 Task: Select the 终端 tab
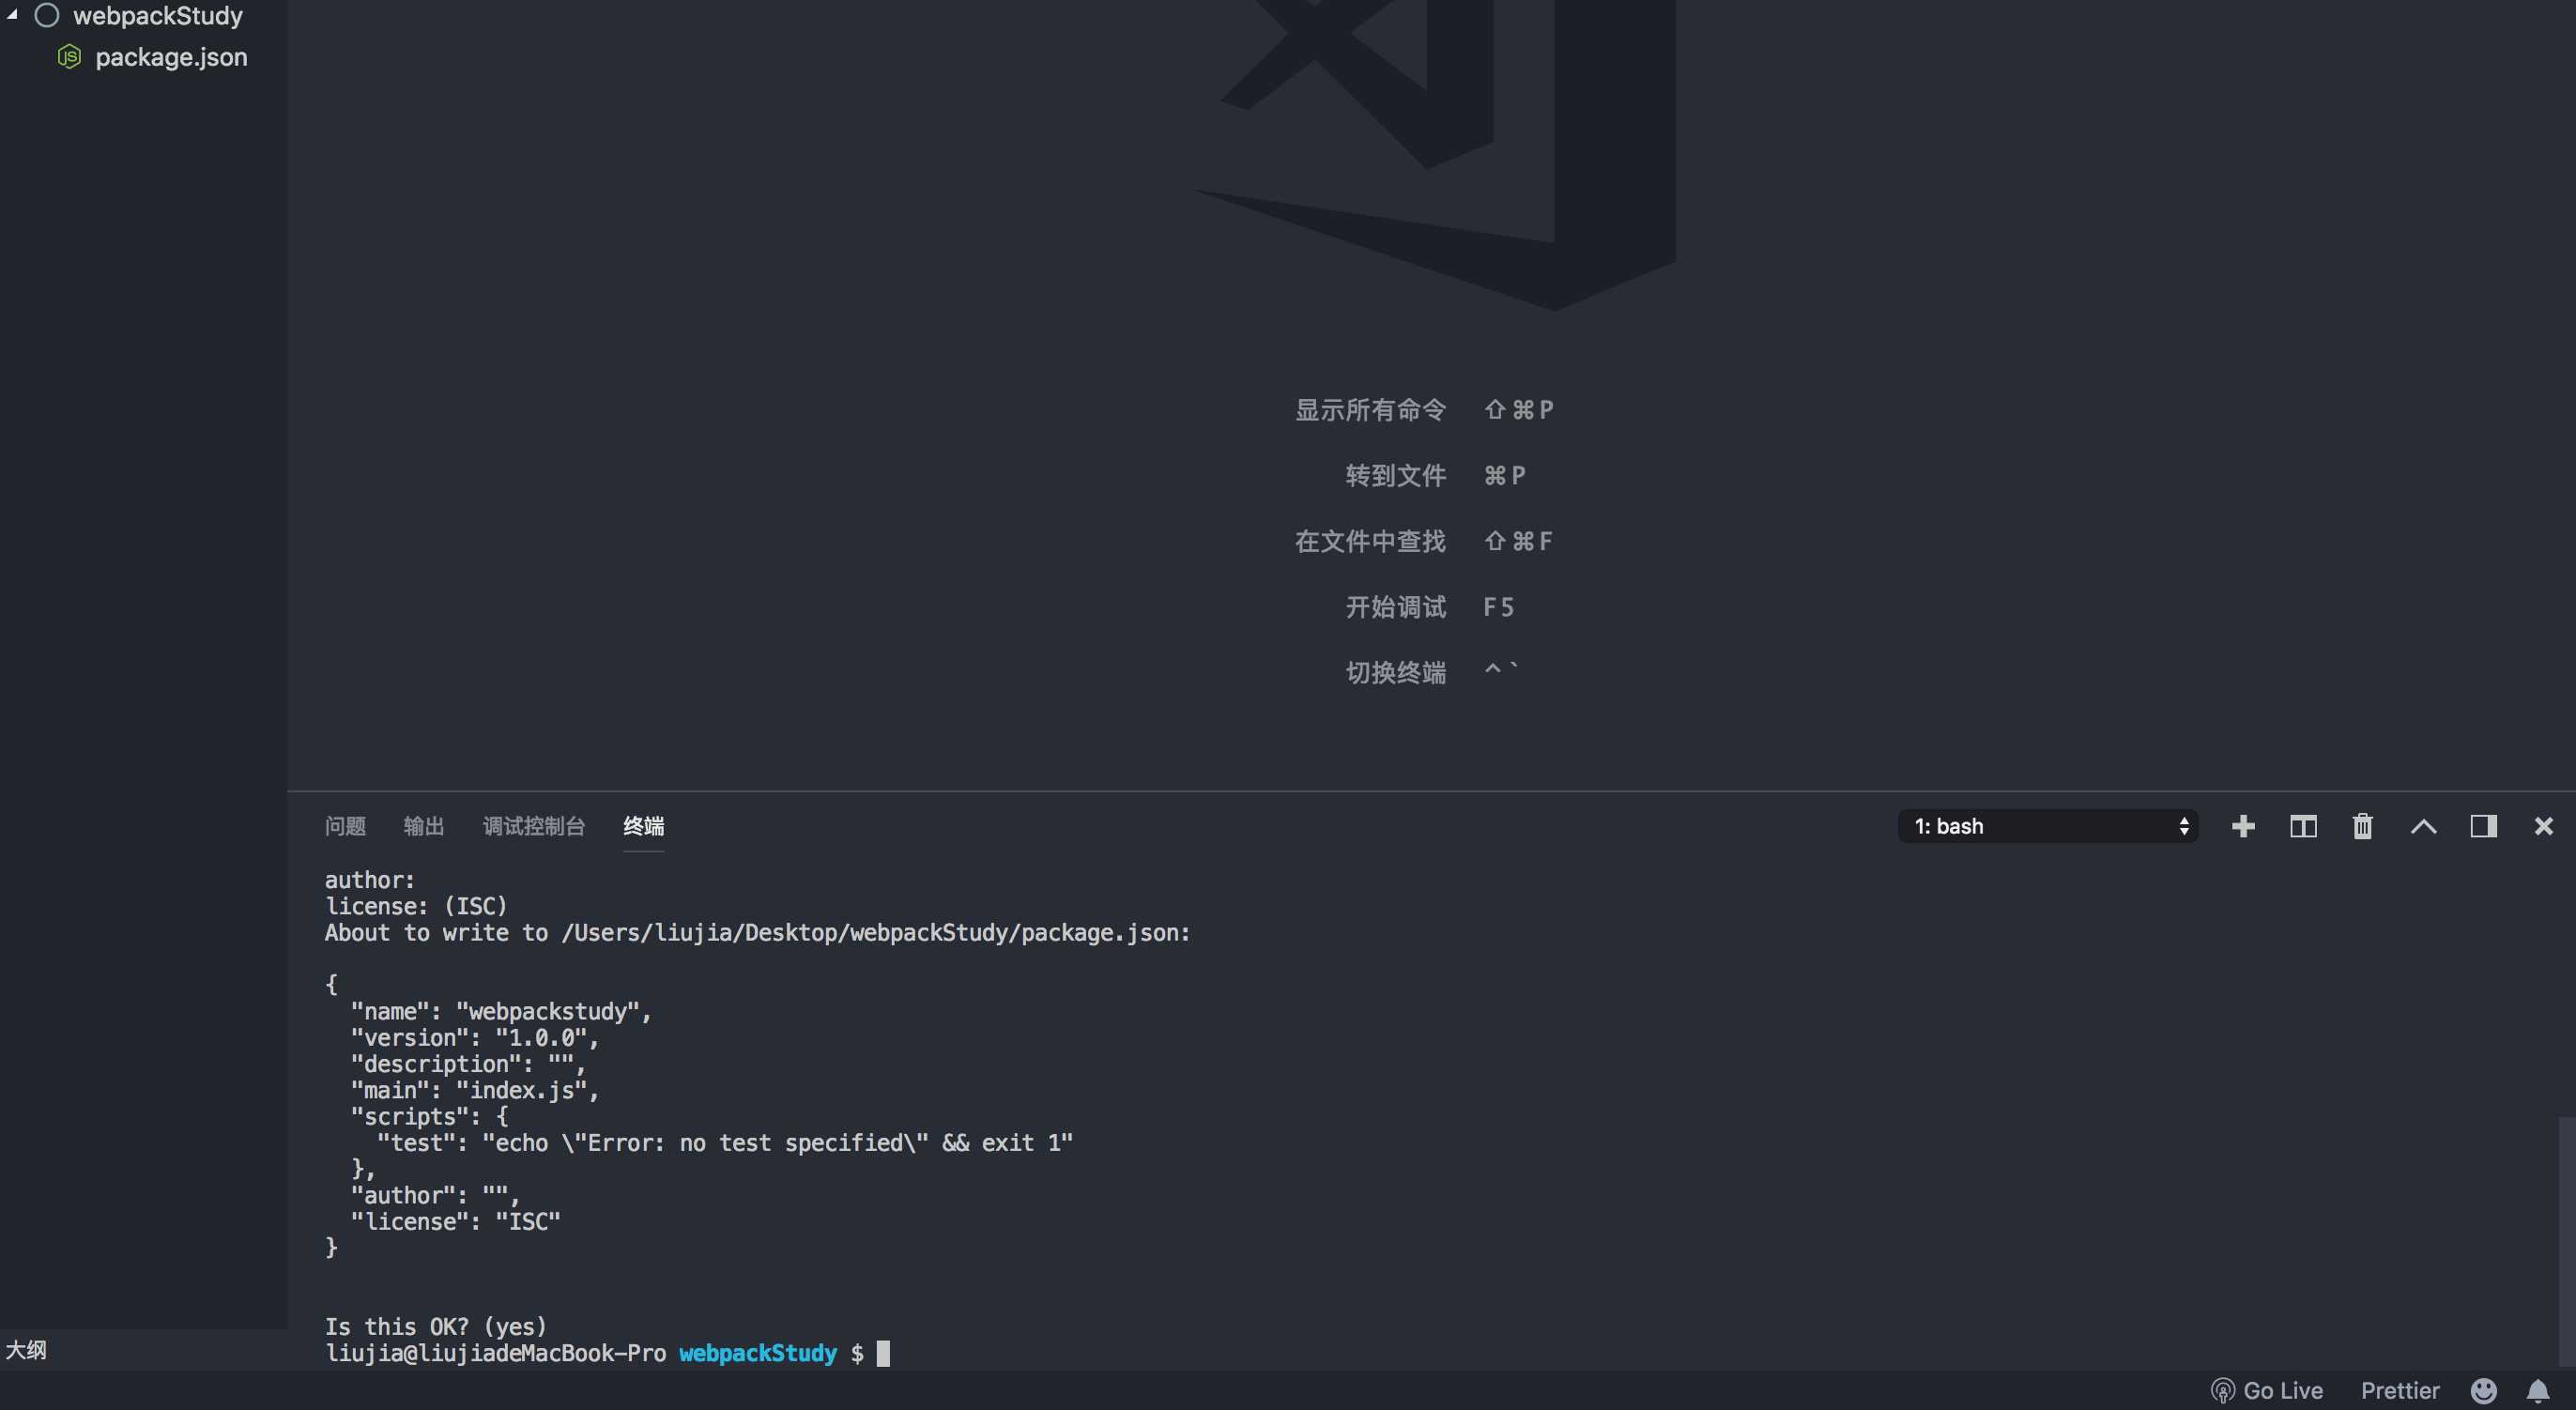pyautogui.click(x=643, y=826)
